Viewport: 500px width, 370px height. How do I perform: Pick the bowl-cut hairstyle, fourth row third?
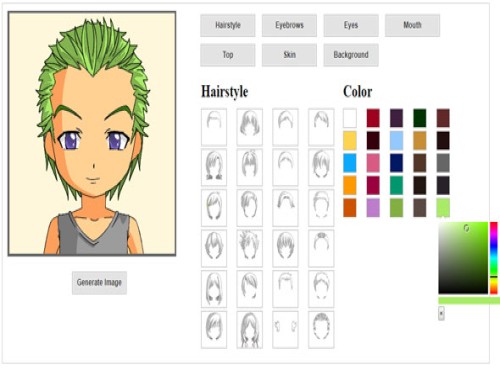pyautogui.click(x=285, y=248)
